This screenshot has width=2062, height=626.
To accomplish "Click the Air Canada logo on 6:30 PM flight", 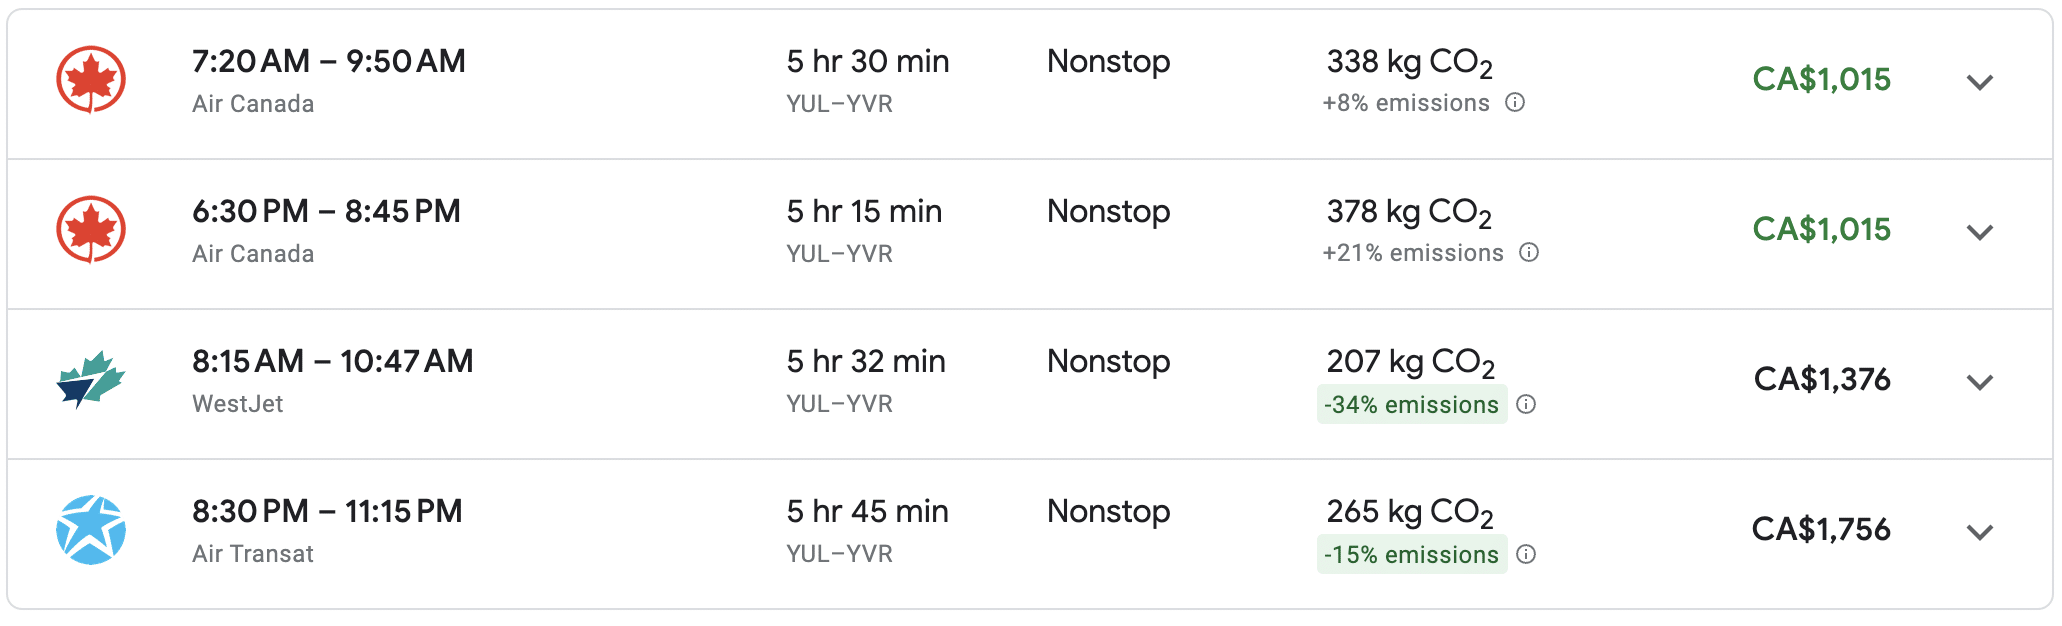I will 91,230.
